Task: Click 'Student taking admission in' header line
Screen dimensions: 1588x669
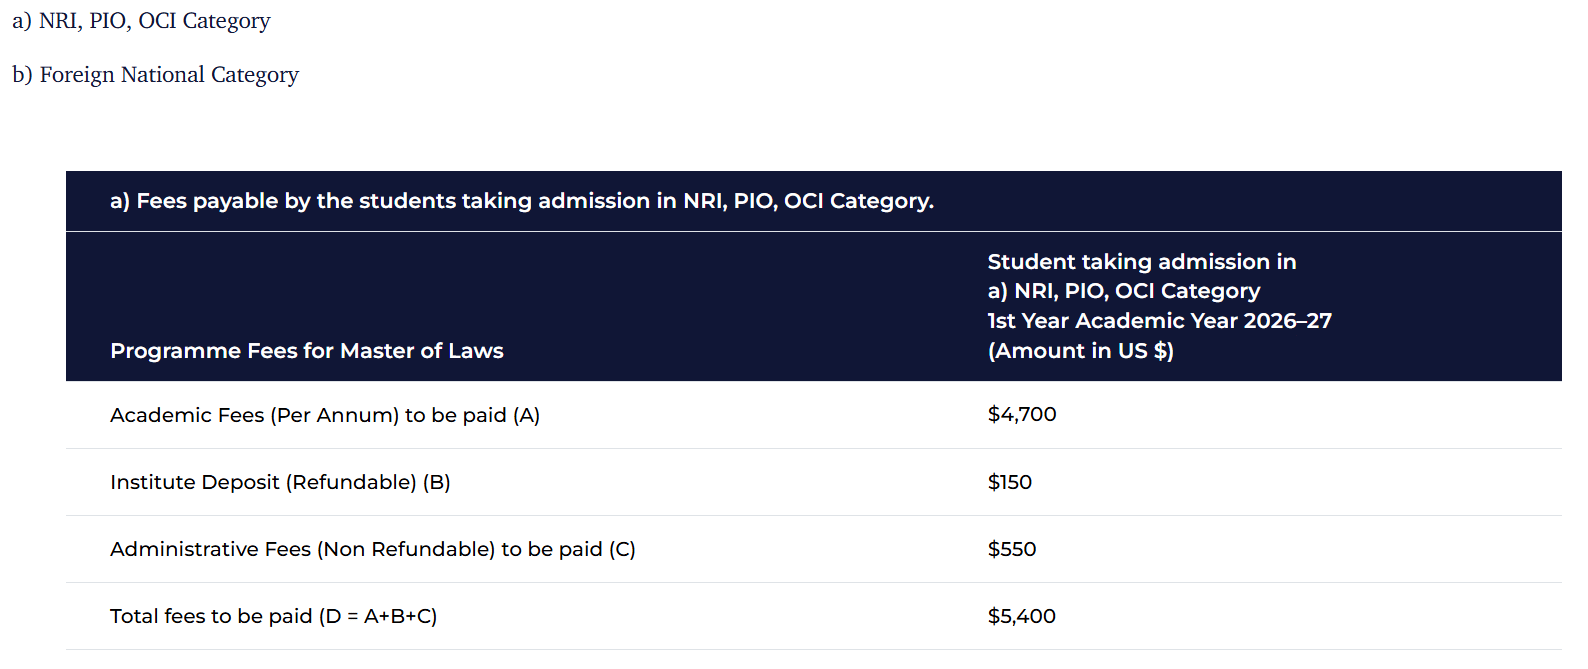Action: point(1141,262)
